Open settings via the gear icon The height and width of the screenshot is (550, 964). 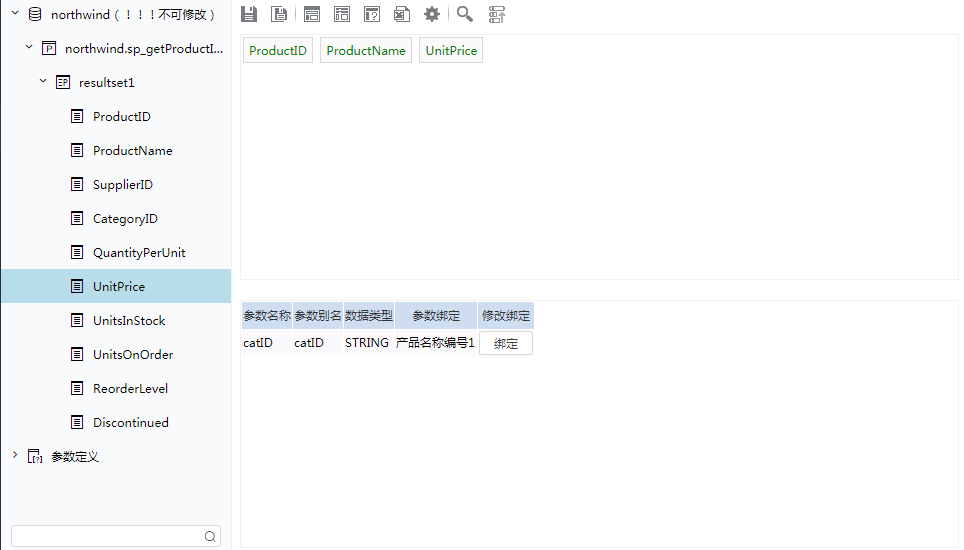(x=432, y=14)
